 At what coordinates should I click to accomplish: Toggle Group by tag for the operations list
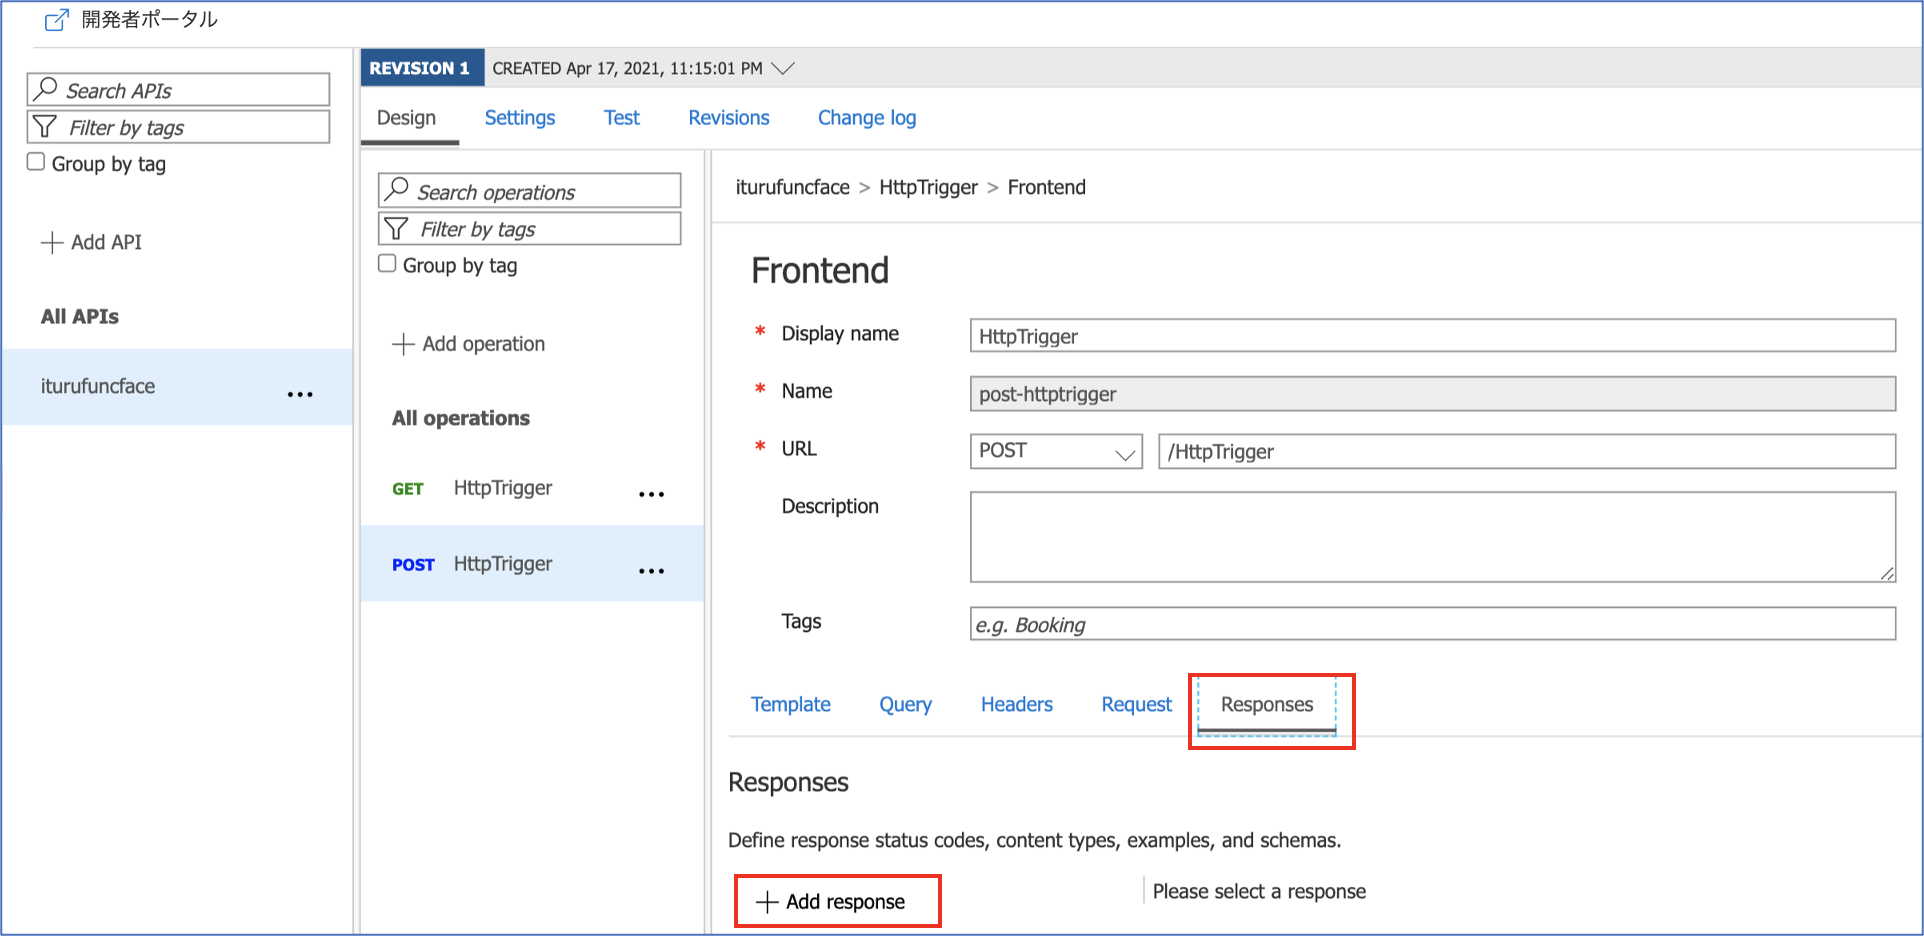(x=387, y=264)
